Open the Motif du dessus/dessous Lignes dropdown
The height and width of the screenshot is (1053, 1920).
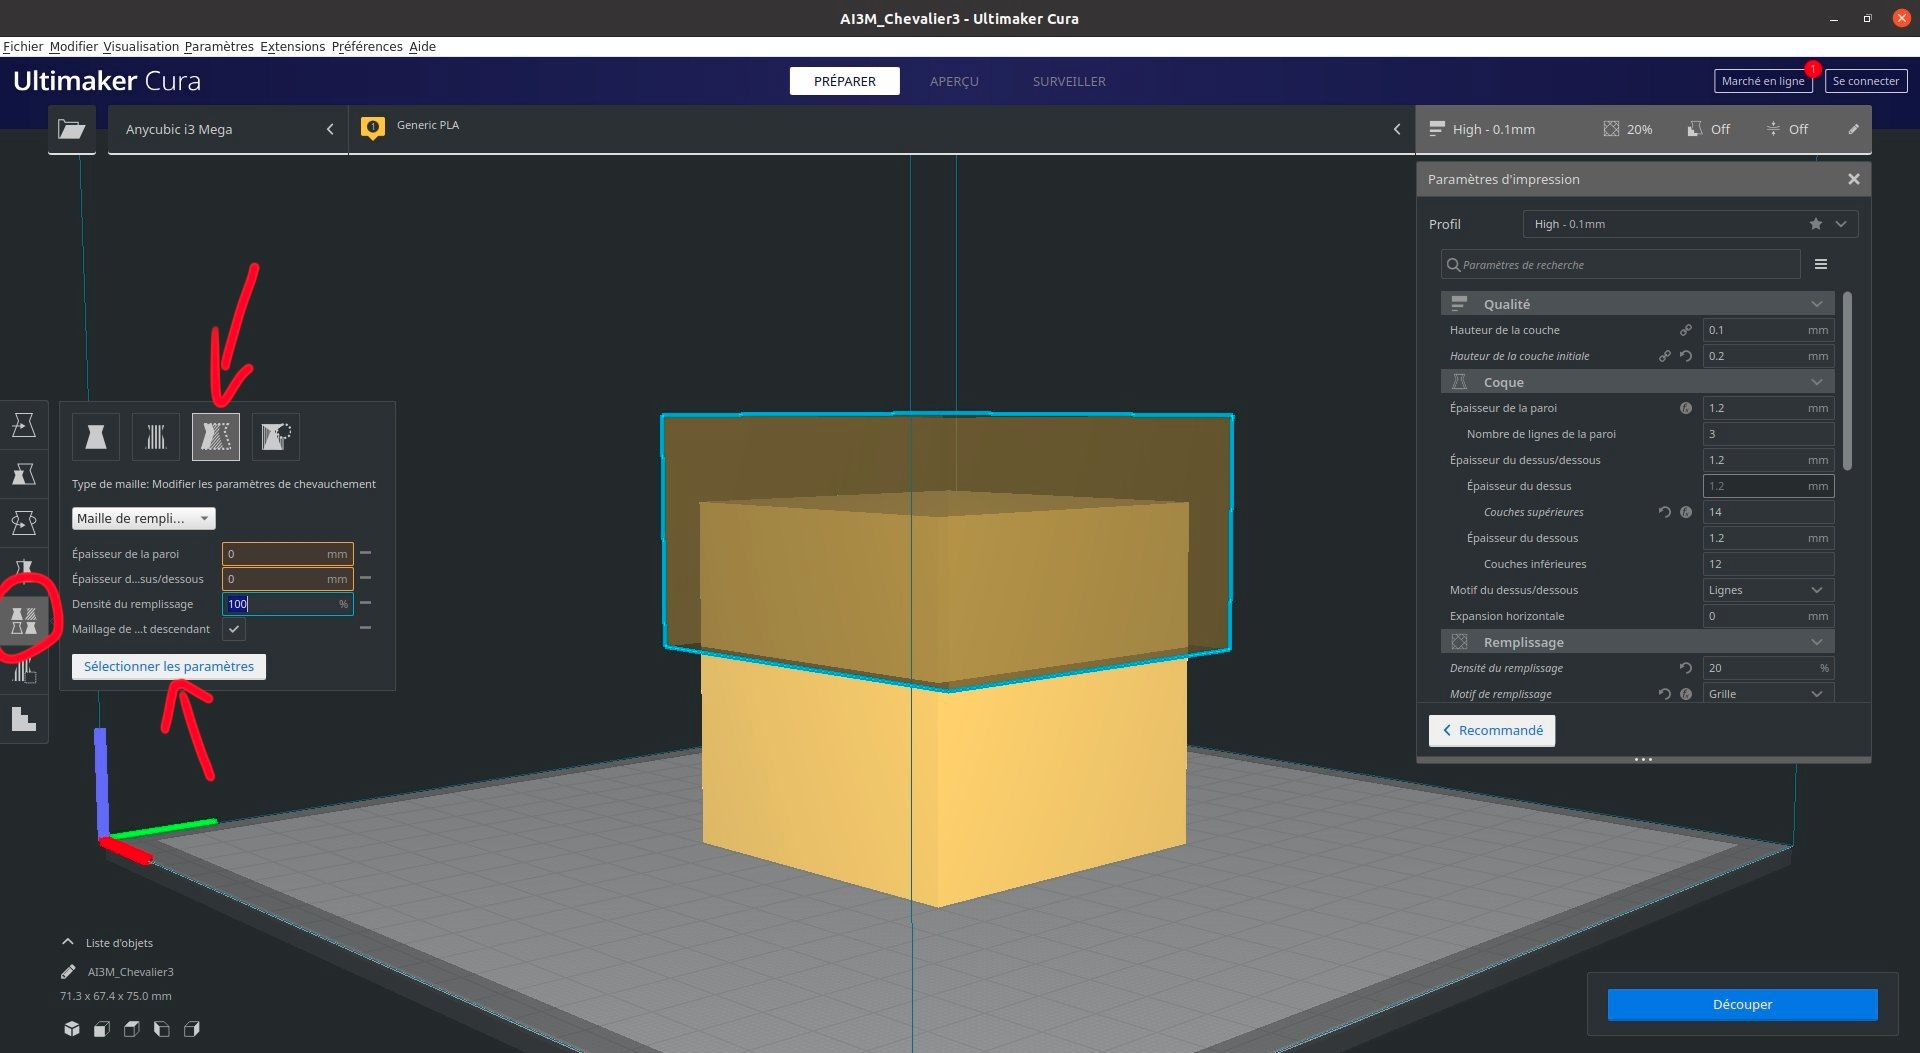[1768, 590]
